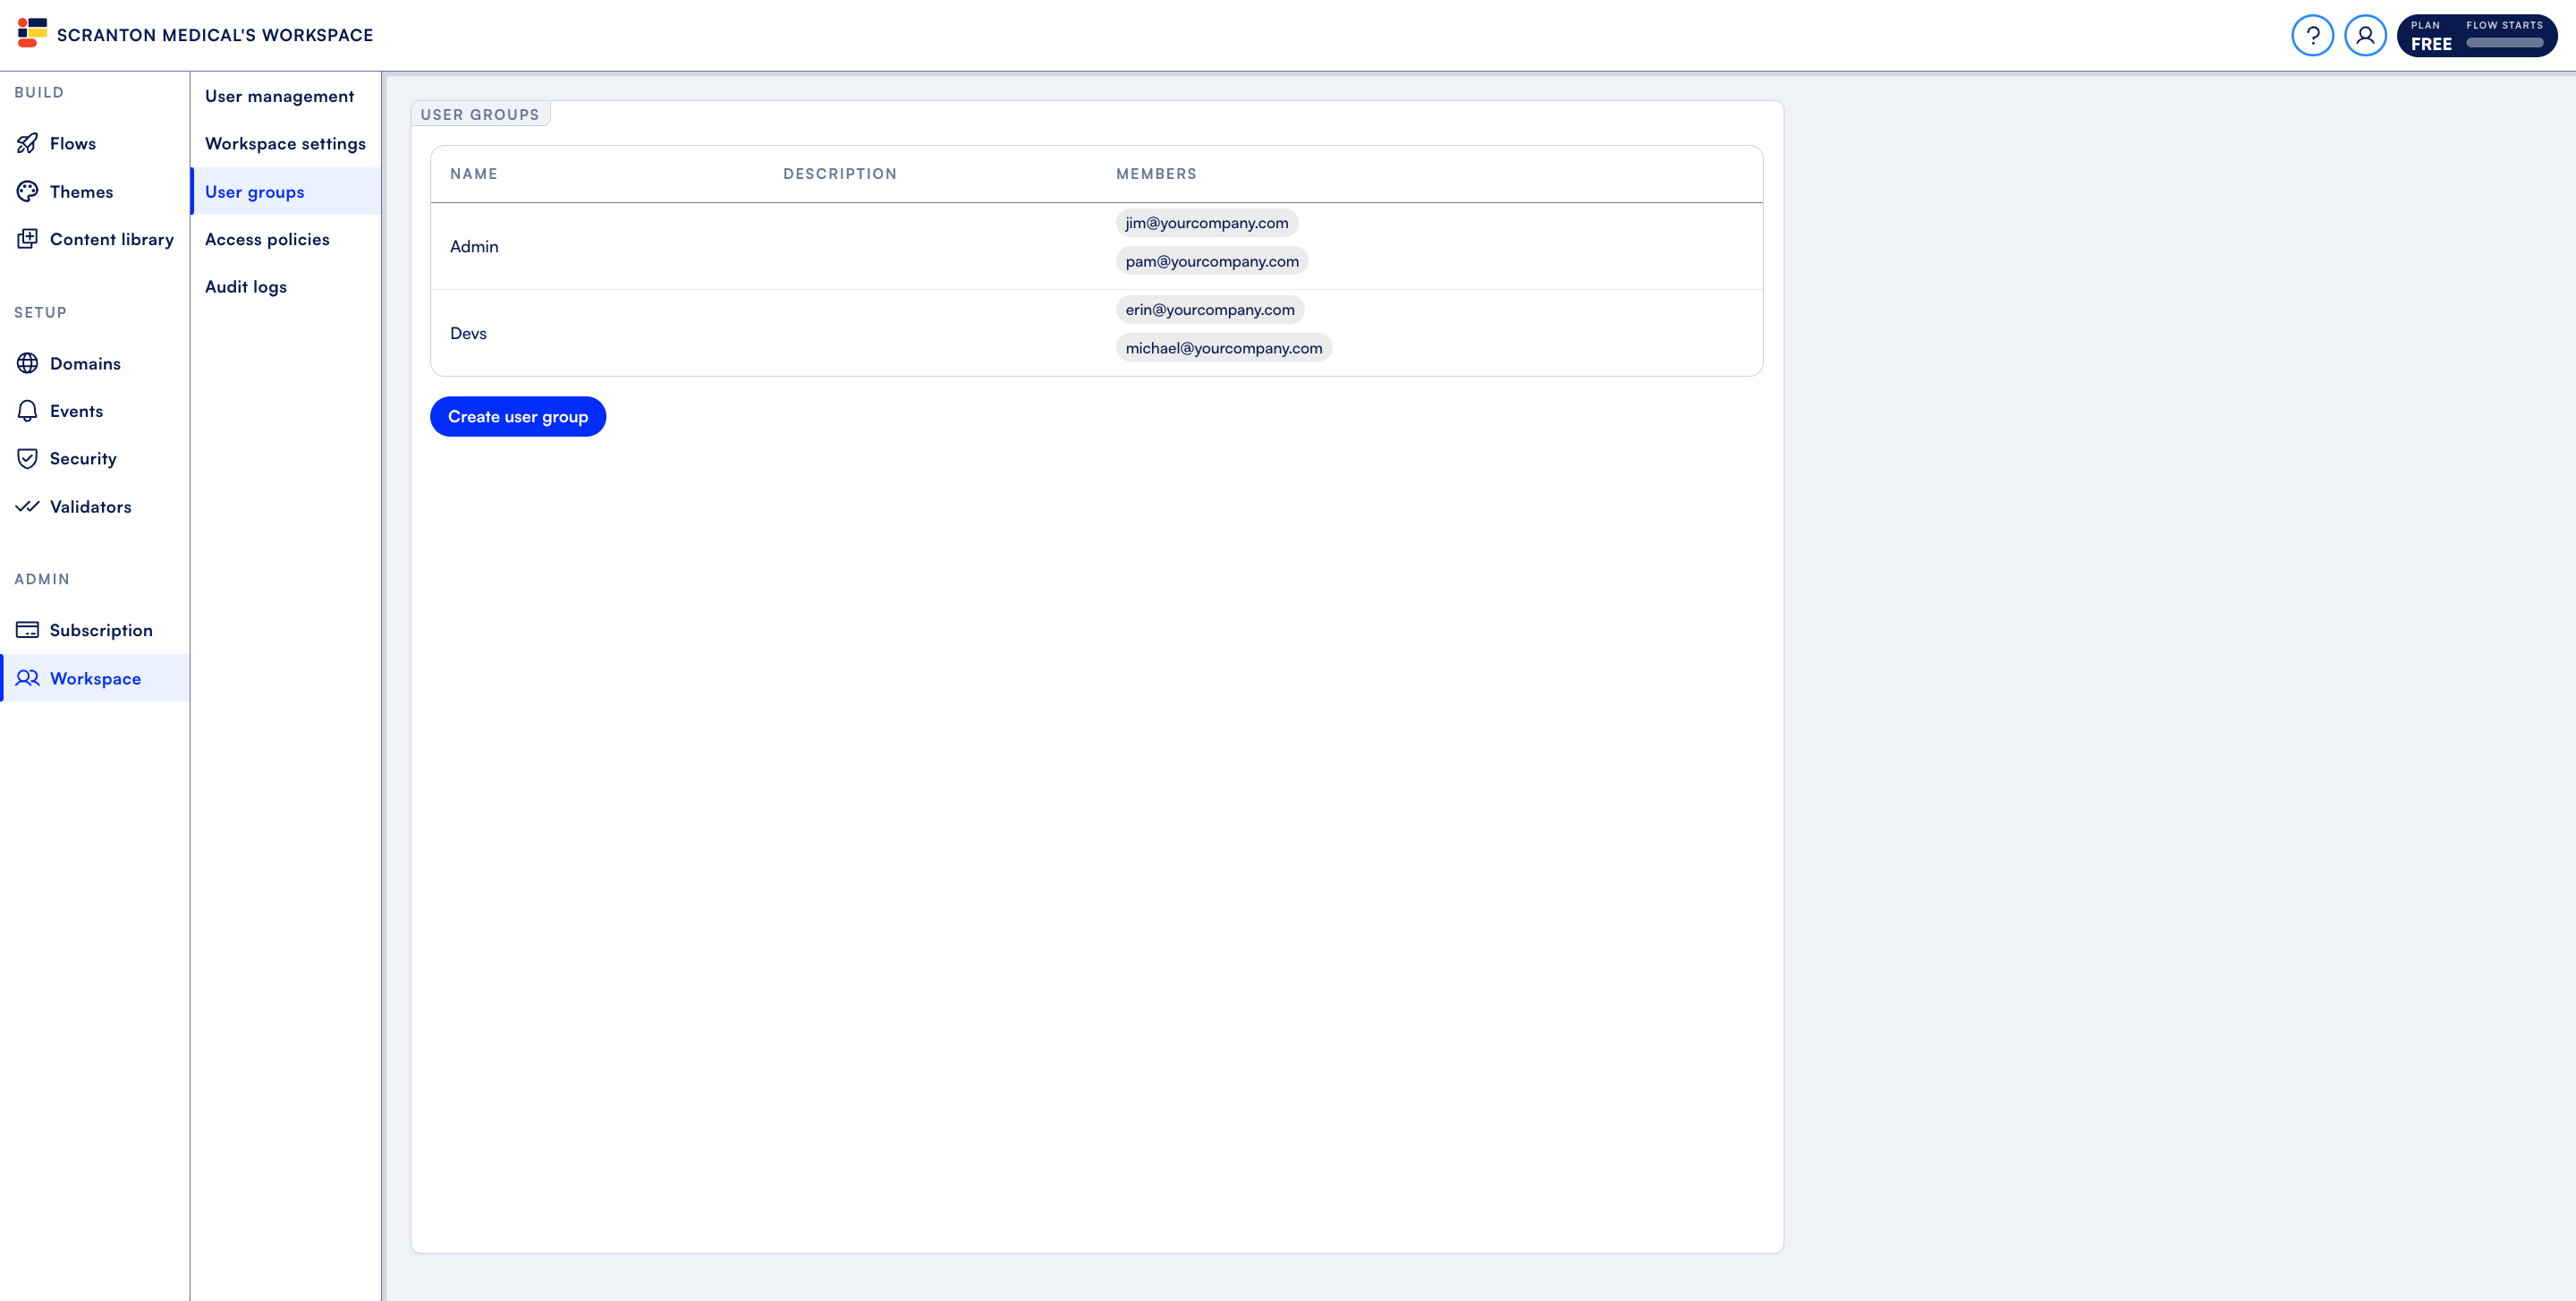2576x1301 pixels.
Task: Click the Flows rocket icon
Action: (x=27, y=143)
